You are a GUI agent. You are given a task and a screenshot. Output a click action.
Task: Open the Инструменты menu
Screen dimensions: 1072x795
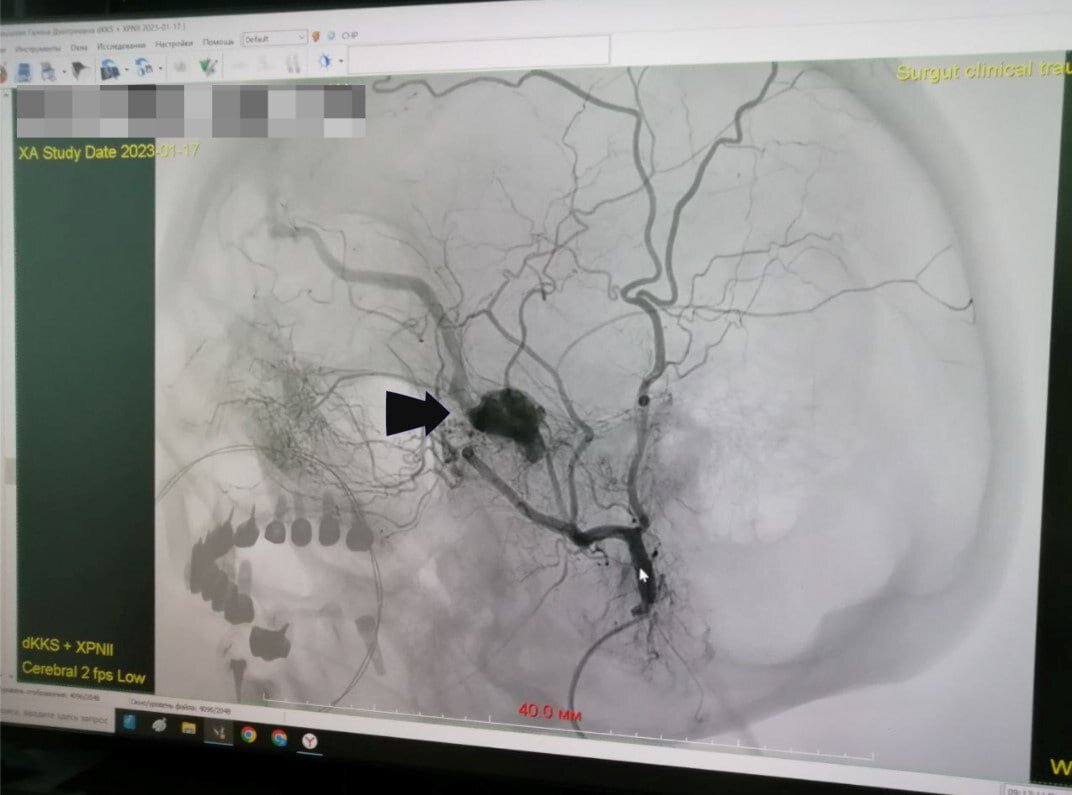38,48
